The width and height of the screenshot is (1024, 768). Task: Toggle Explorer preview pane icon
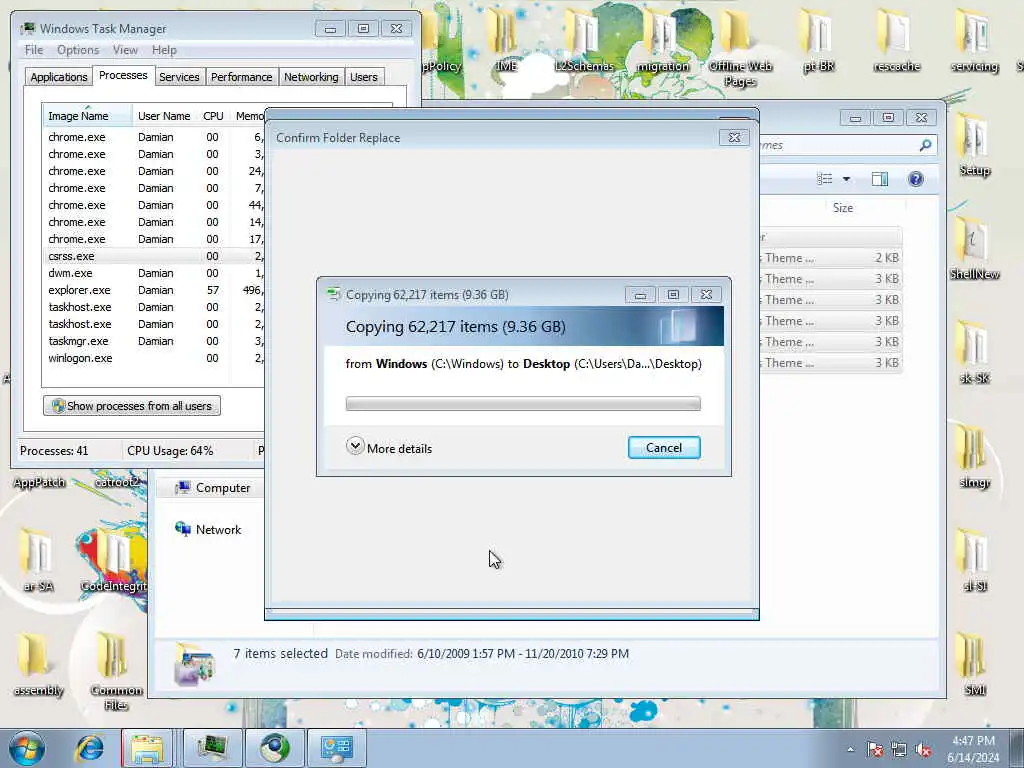coord(880,179)
